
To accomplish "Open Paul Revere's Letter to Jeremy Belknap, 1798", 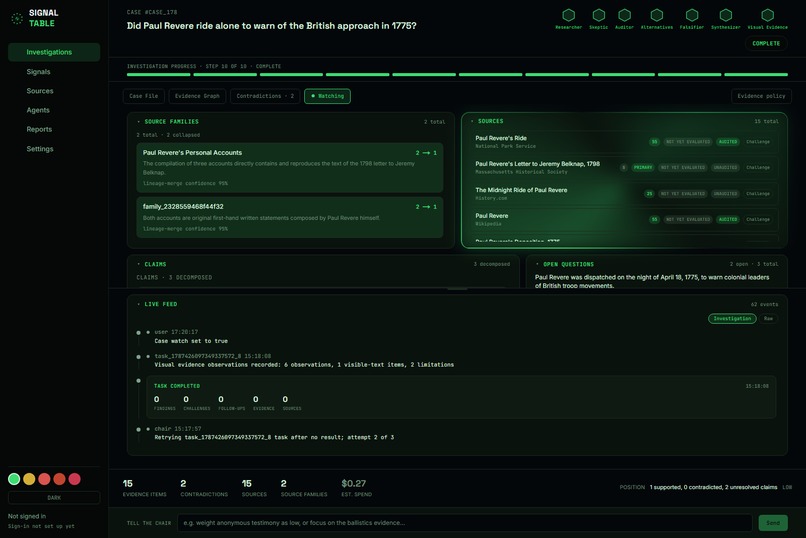I will pyautogui.click(x=538, y=164).
